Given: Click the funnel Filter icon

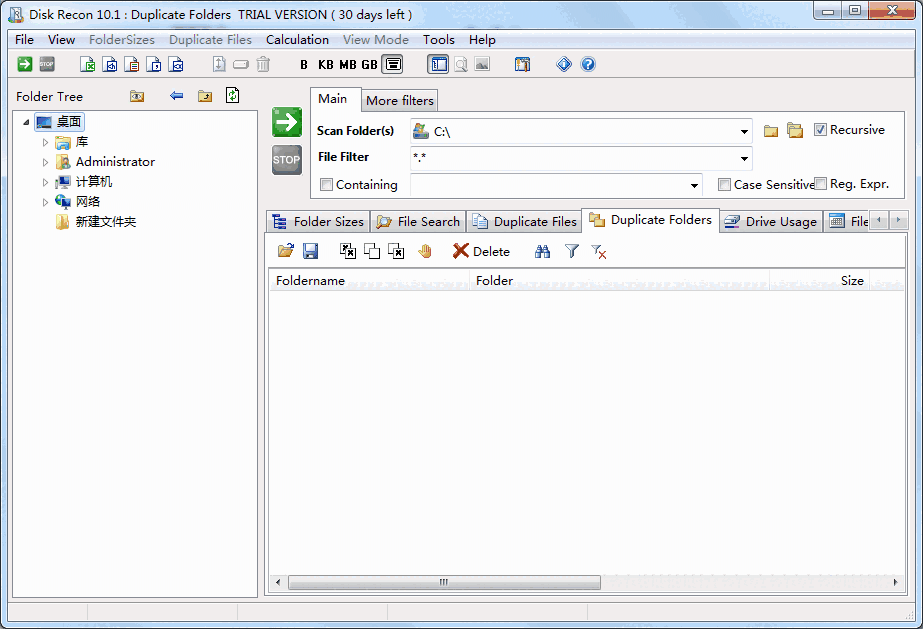Looking at the screenshot, I should click(571, 251).
